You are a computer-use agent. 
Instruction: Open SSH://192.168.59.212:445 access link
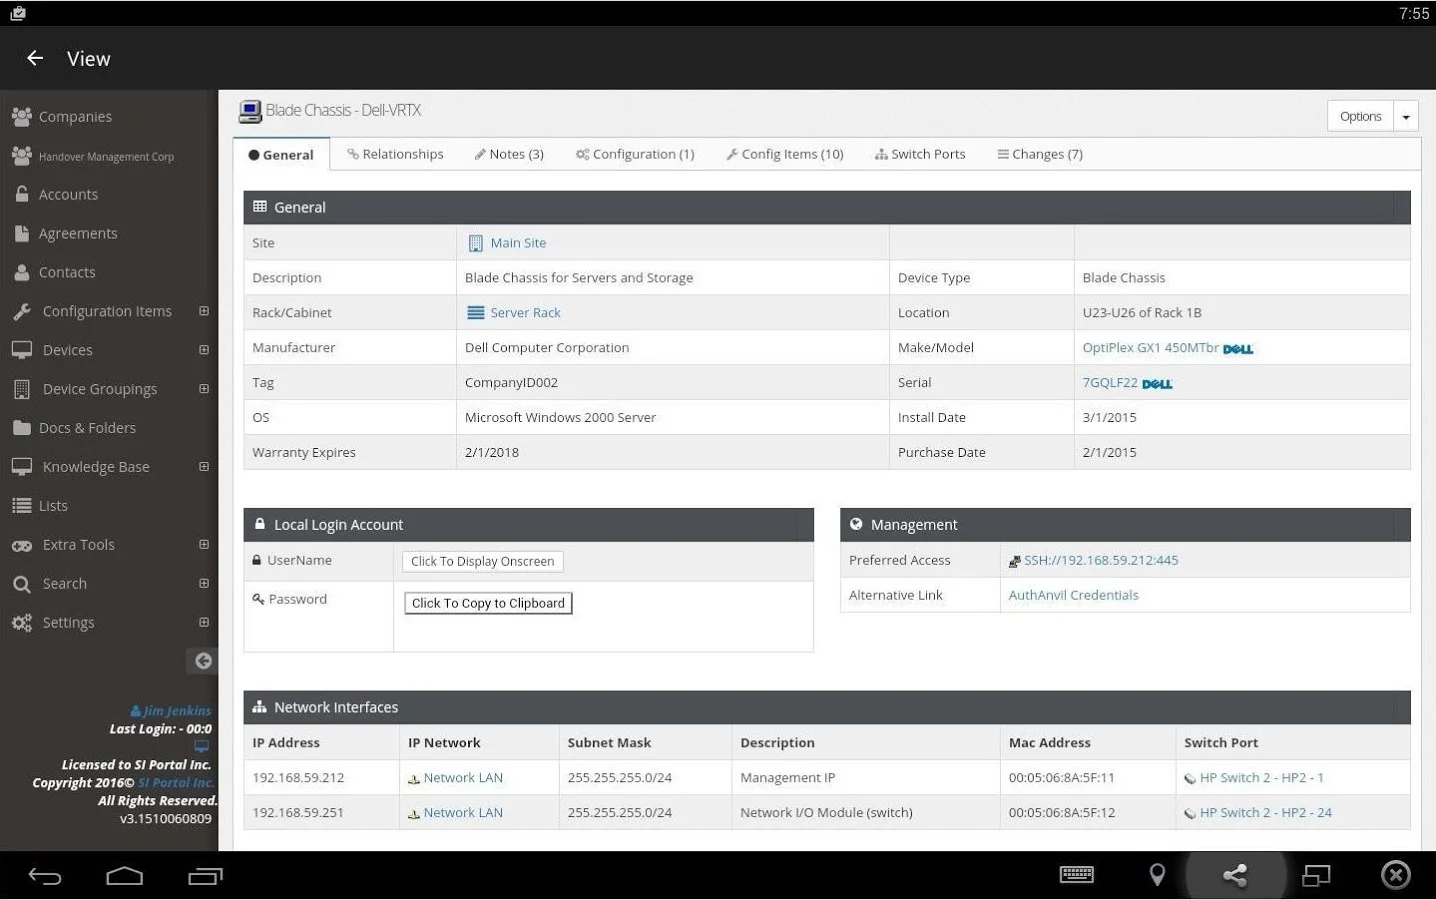(x=1101, y=560)
